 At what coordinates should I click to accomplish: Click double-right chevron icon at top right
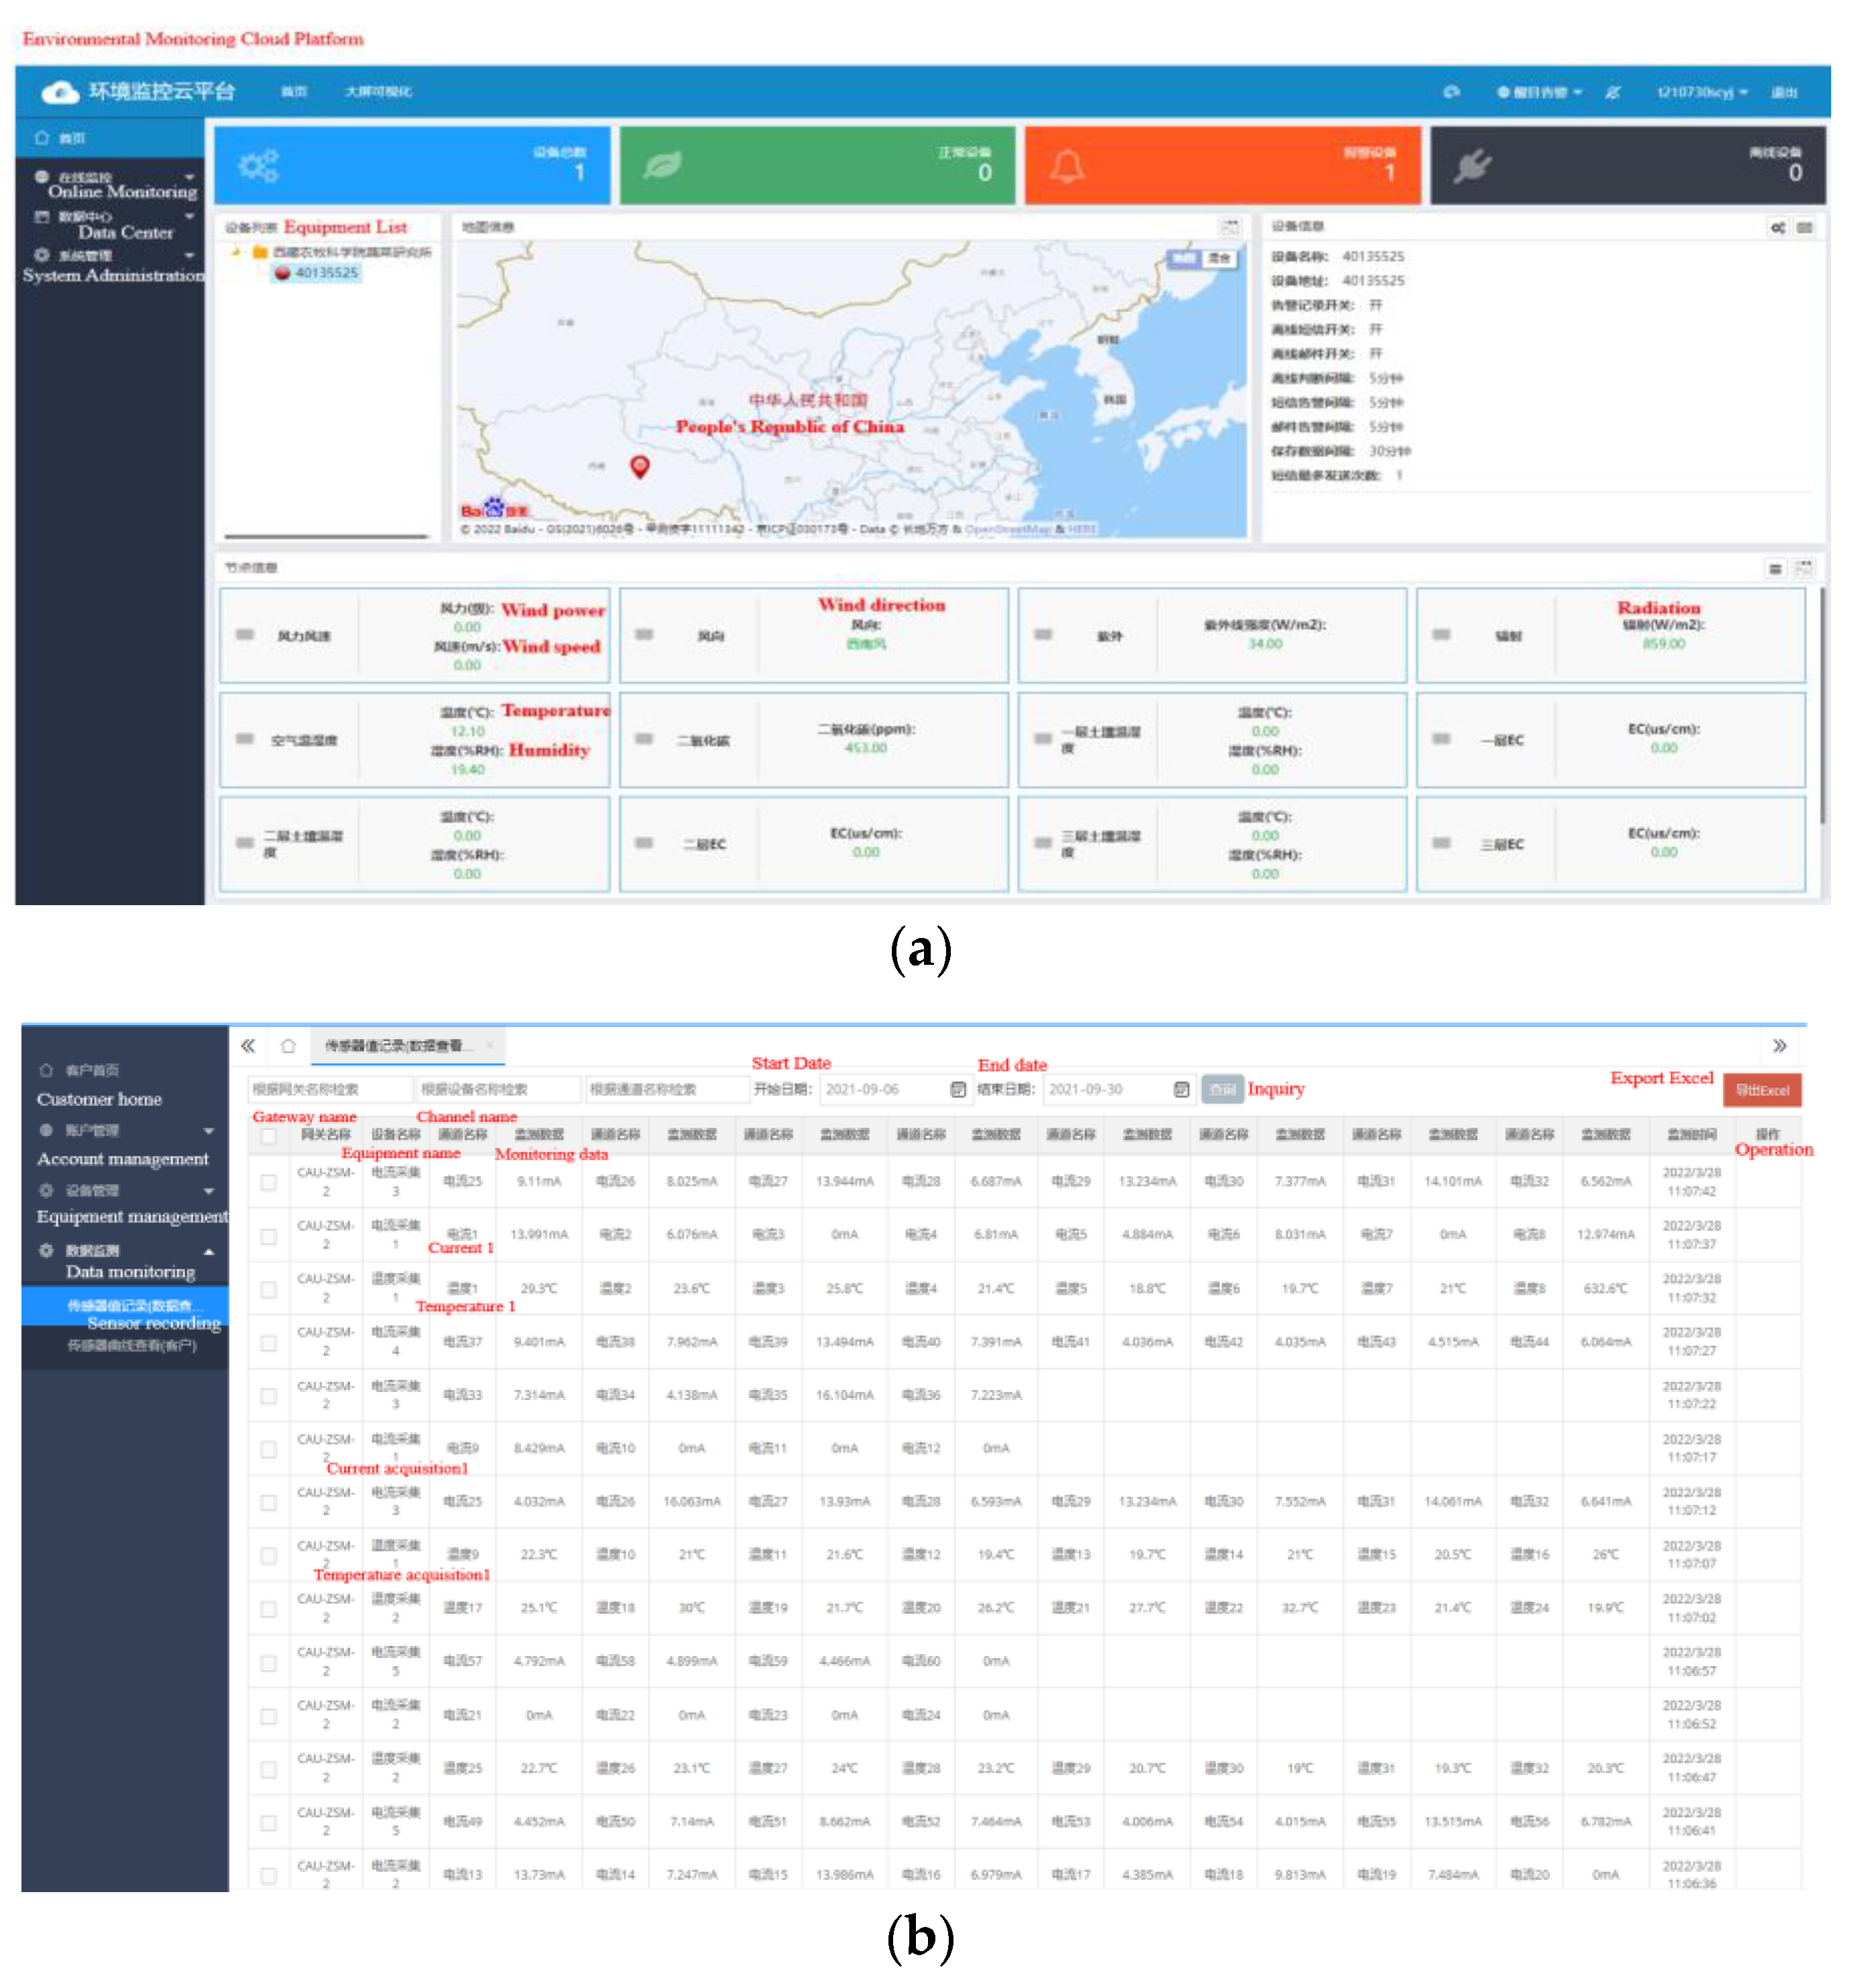coord(1779,1046)
